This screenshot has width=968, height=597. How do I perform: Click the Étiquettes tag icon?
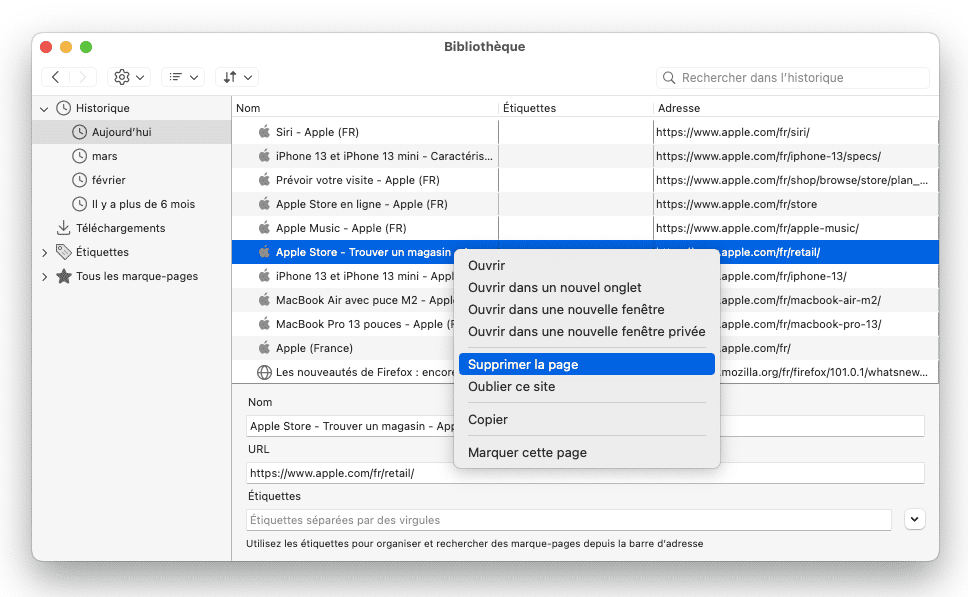(x=64, y=252)
